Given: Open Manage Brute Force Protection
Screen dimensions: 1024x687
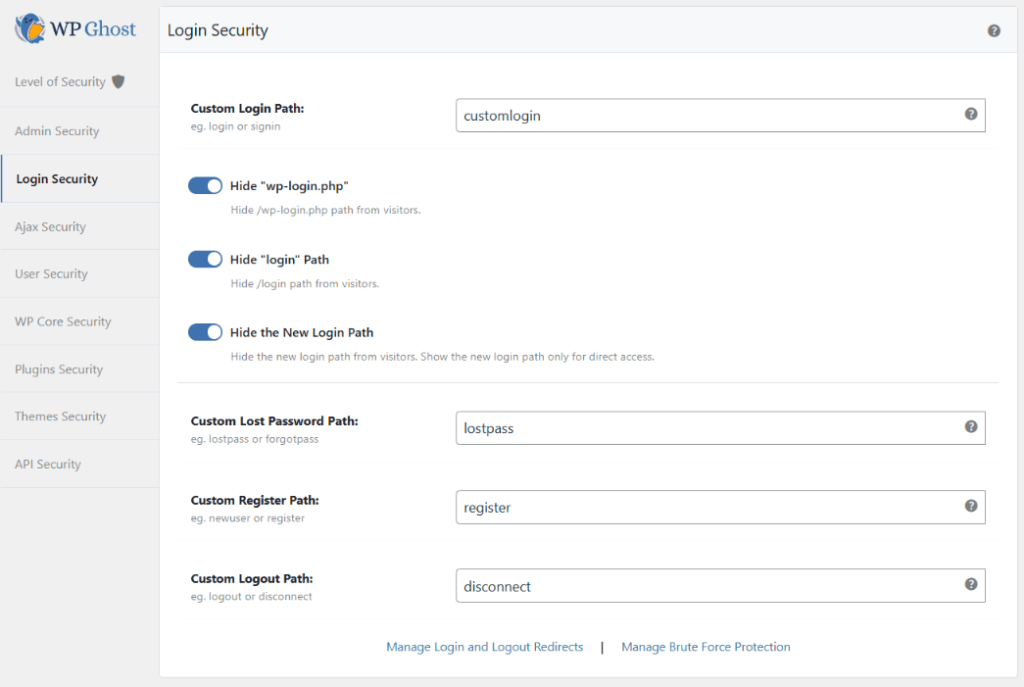Looking at the screenshot, I should (706, 647).
